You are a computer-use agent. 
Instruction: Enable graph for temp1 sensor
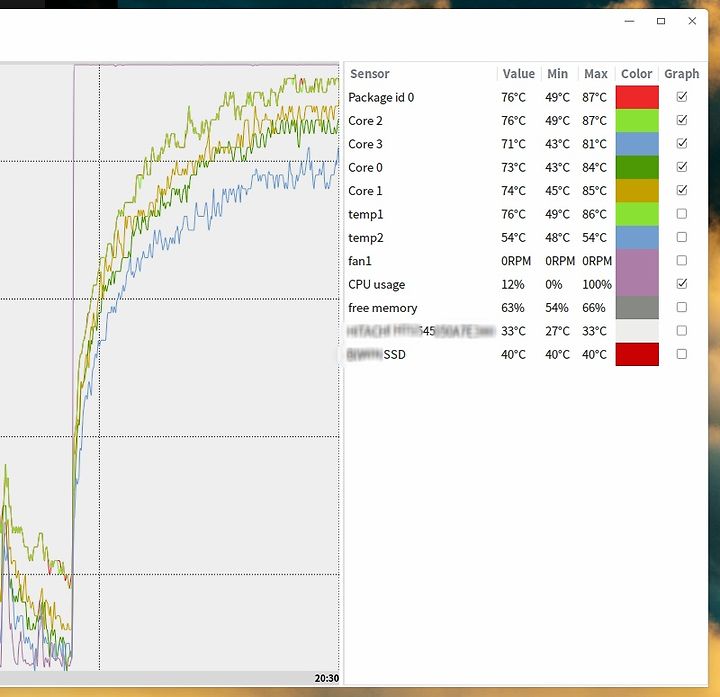coord(681,214)
